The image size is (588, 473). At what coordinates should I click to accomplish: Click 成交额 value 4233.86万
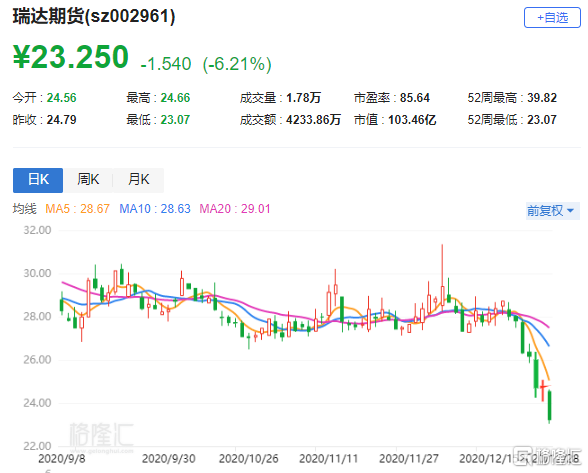tap(314, 120)
